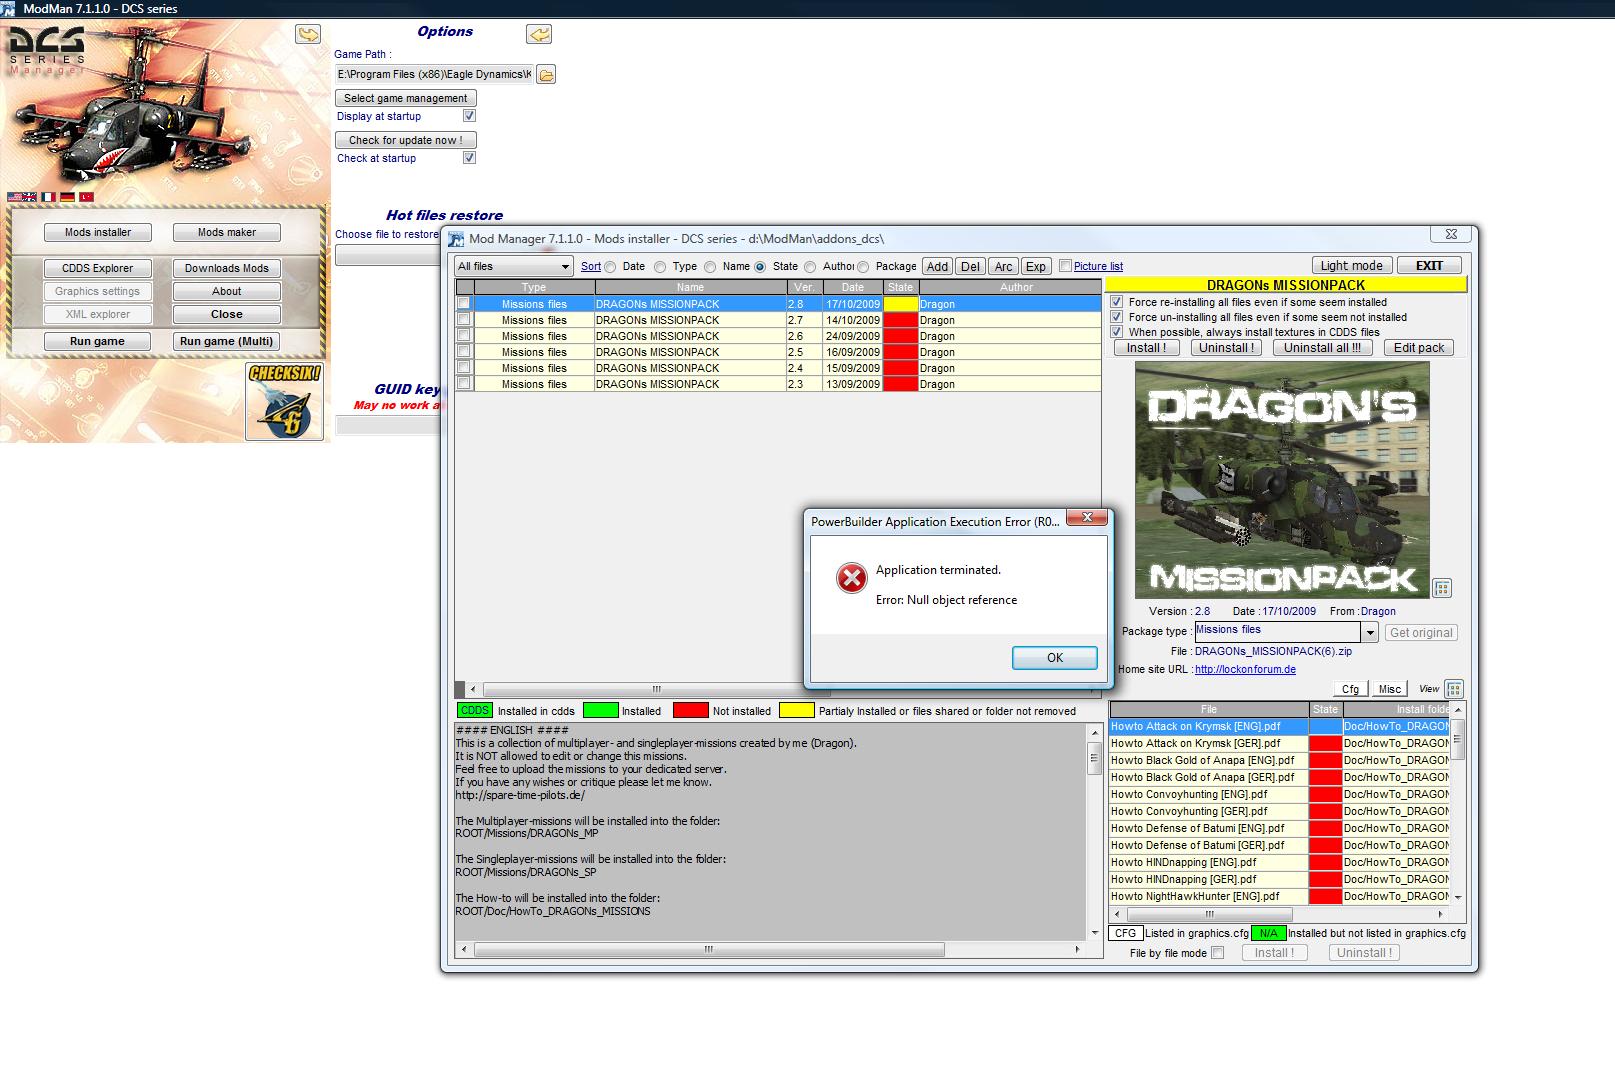
Task: Open CDDS Explorer
Action: (98, 268)
